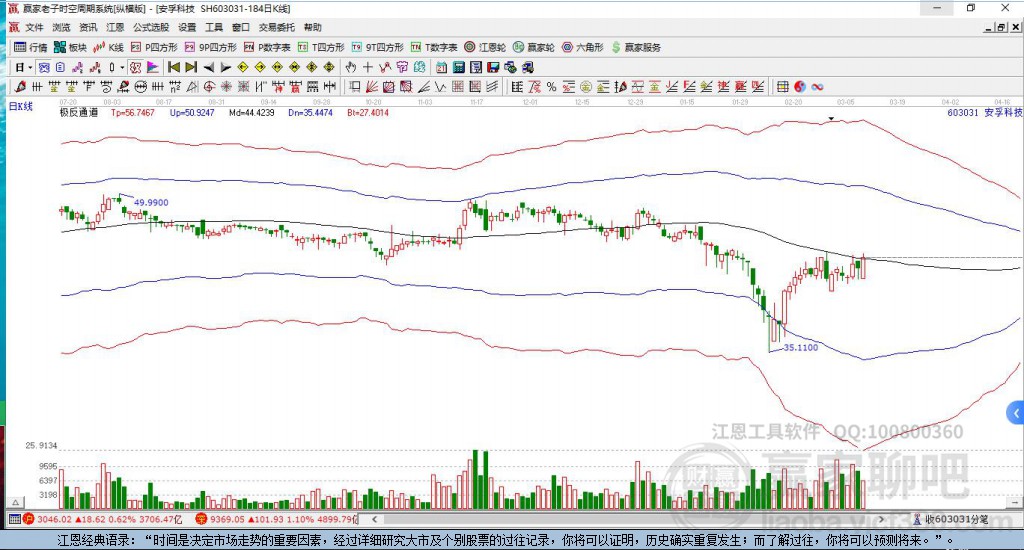This screenshot has height=550, width=1024.
Task: Click the last yellow diamond icon
Action: point(329,67)
